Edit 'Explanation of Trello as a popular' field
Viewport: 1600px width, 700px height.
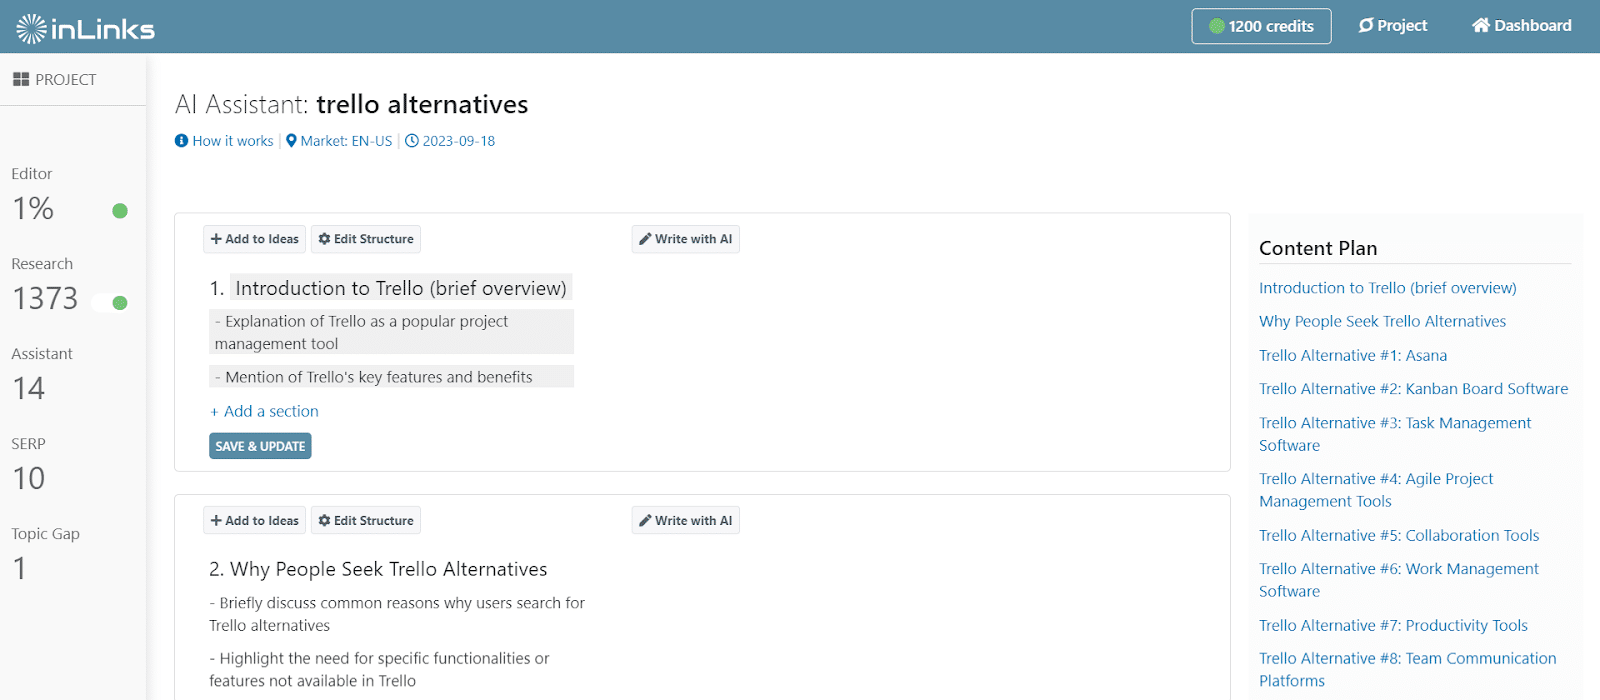[392, 332]
